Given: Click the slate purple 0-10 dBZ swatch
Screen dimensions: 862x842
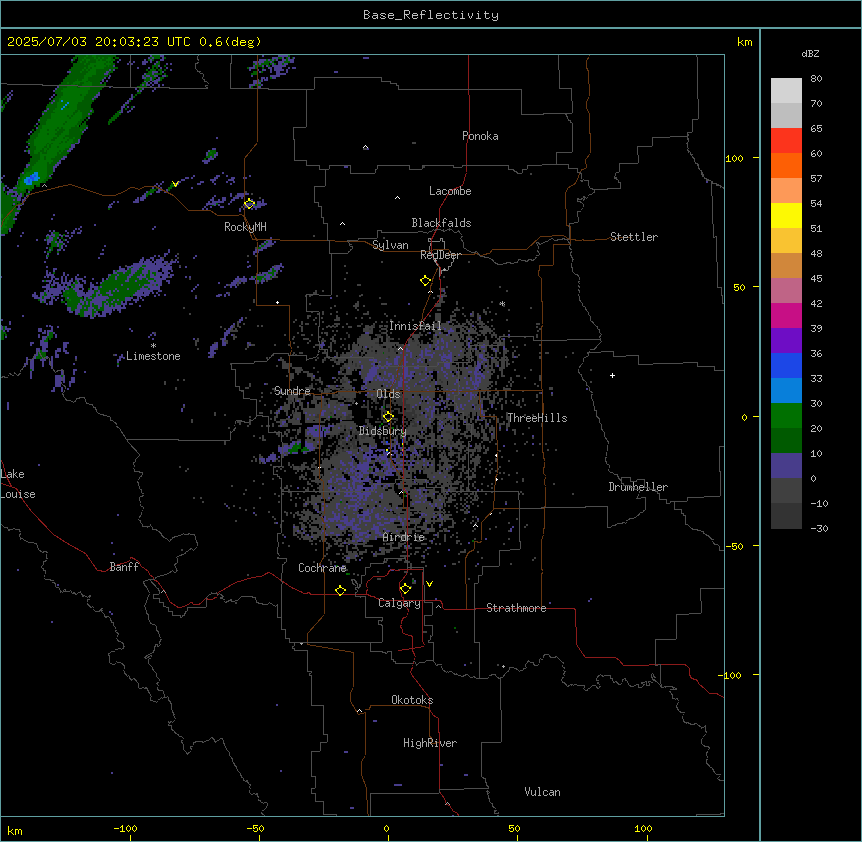Looking at the screenshot, I should pos(786,466).
